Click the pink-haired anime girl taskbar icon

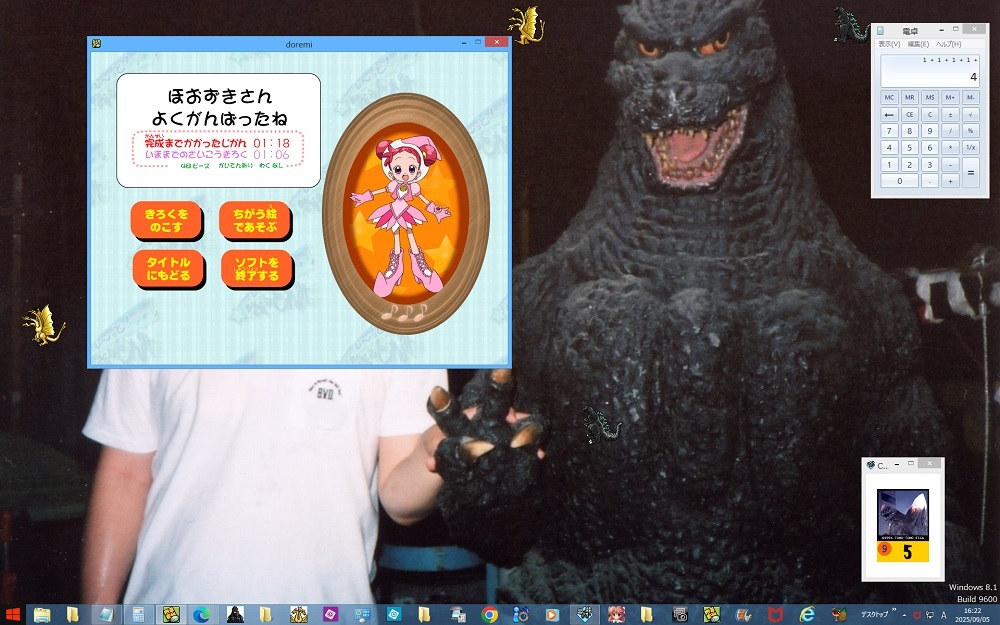pyautogui.click(x=615, y=615)
